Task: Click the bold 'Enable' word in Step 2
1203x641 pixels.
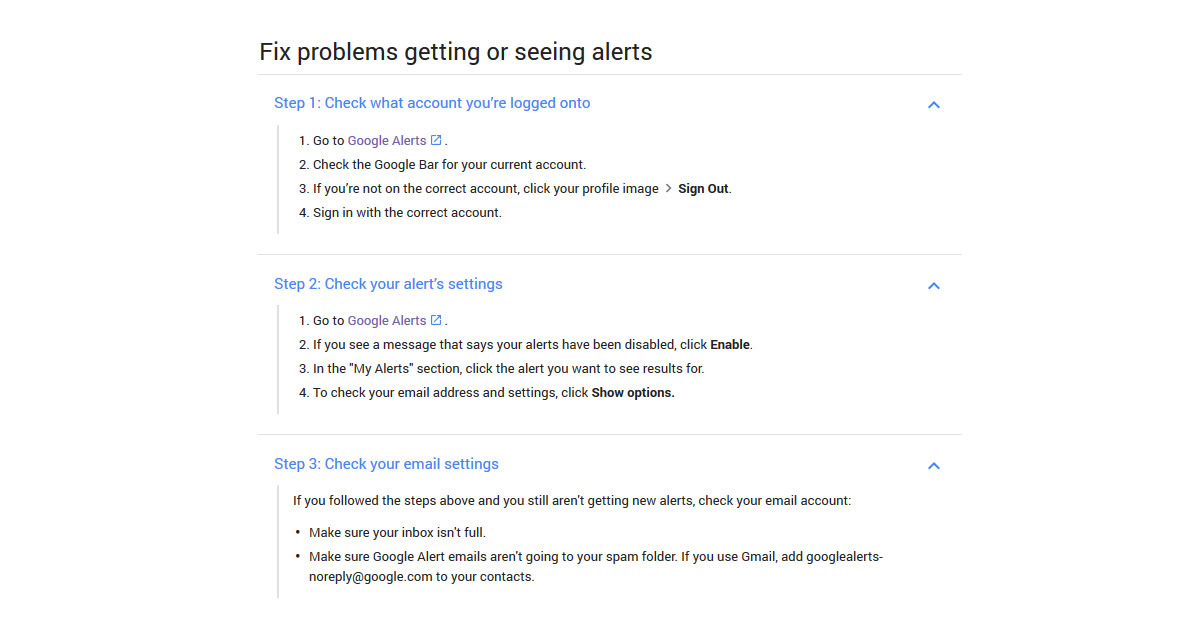Action: [x=730, y=345]
